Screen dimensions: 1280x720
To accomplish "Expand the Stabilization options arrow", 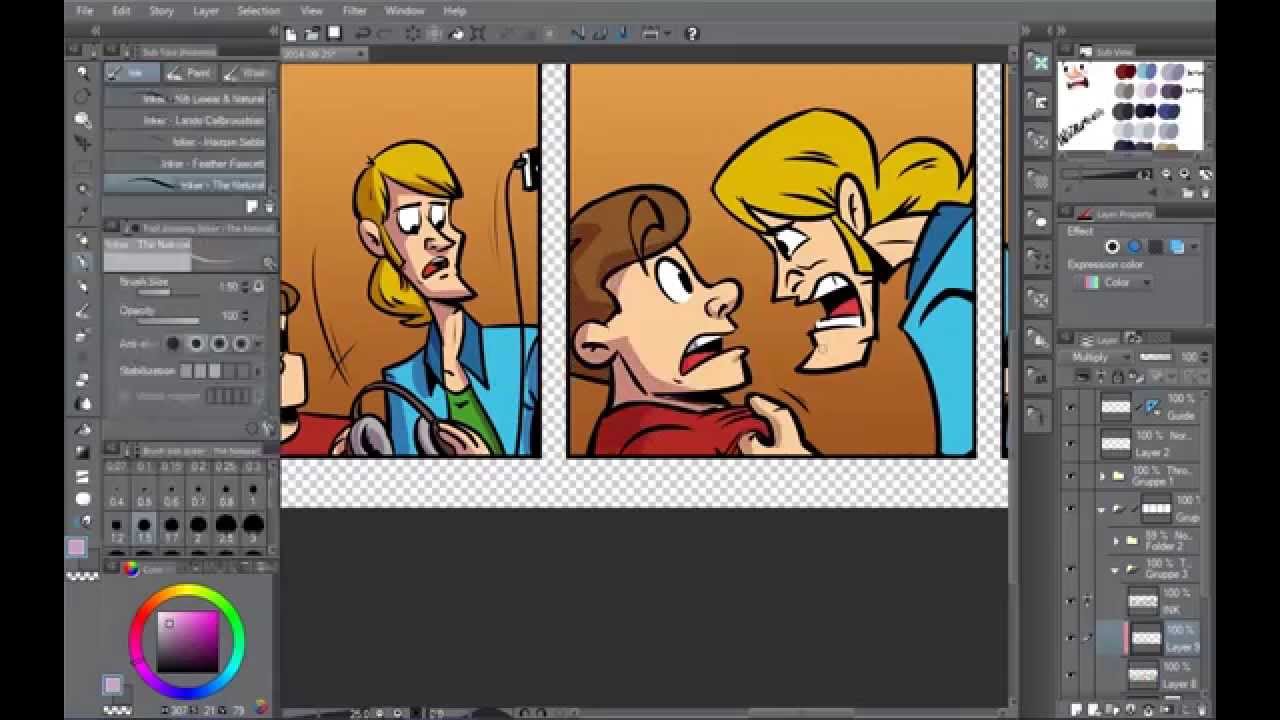I will (258, 371).
